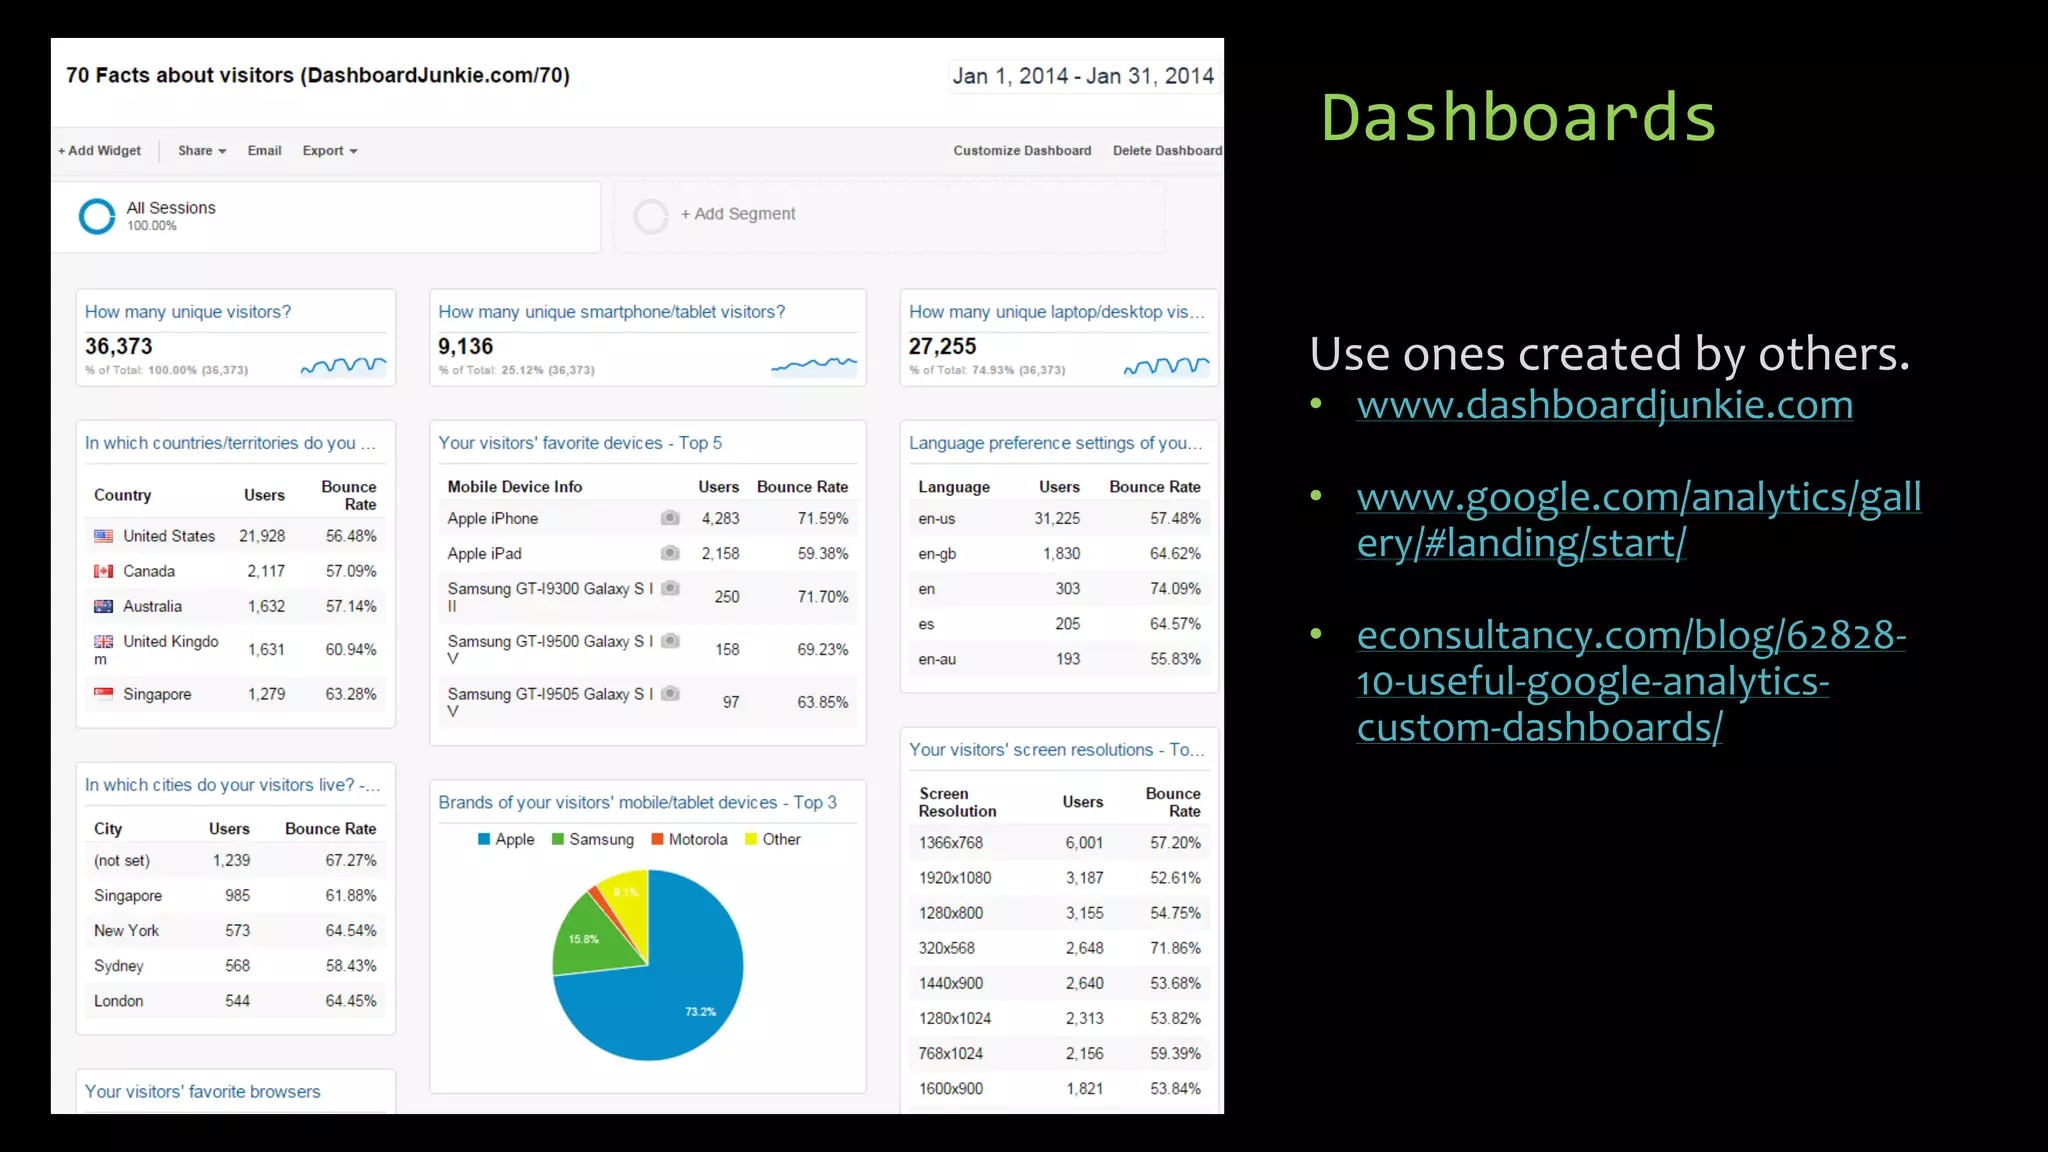Select the Singapore city row

pyautogui.click(x=235, y=895)
